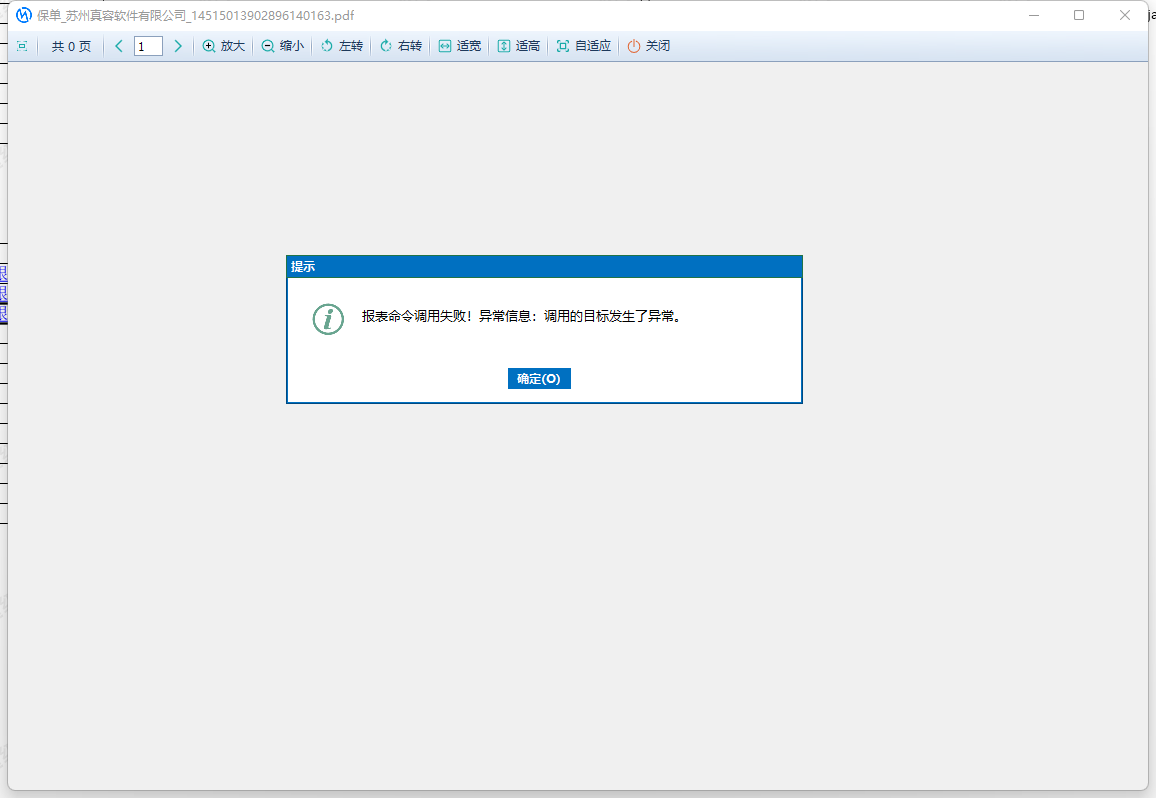Click the page number input field
The width and height of the screenshot is (1156, 798).
148,46
